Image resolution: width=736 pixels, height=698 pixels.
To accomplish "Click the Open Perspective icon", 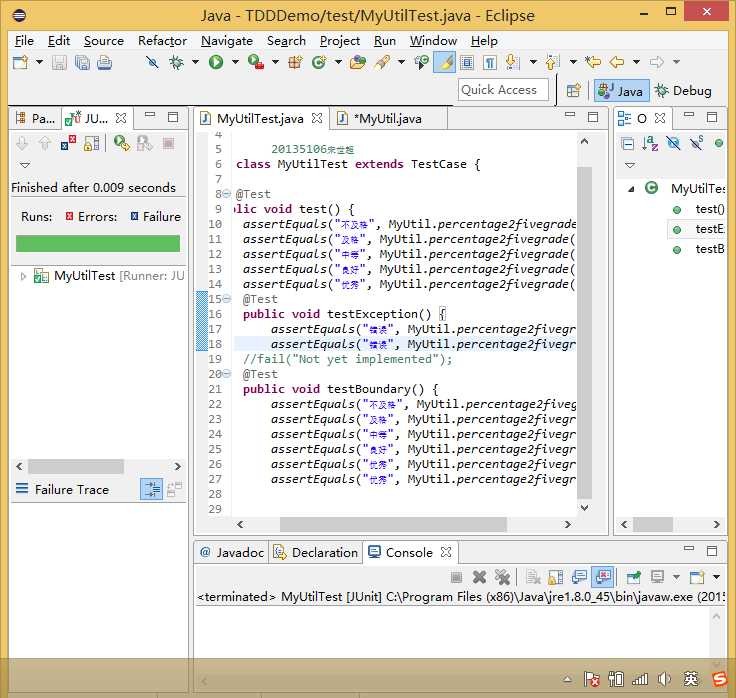I will coord(574,90).
